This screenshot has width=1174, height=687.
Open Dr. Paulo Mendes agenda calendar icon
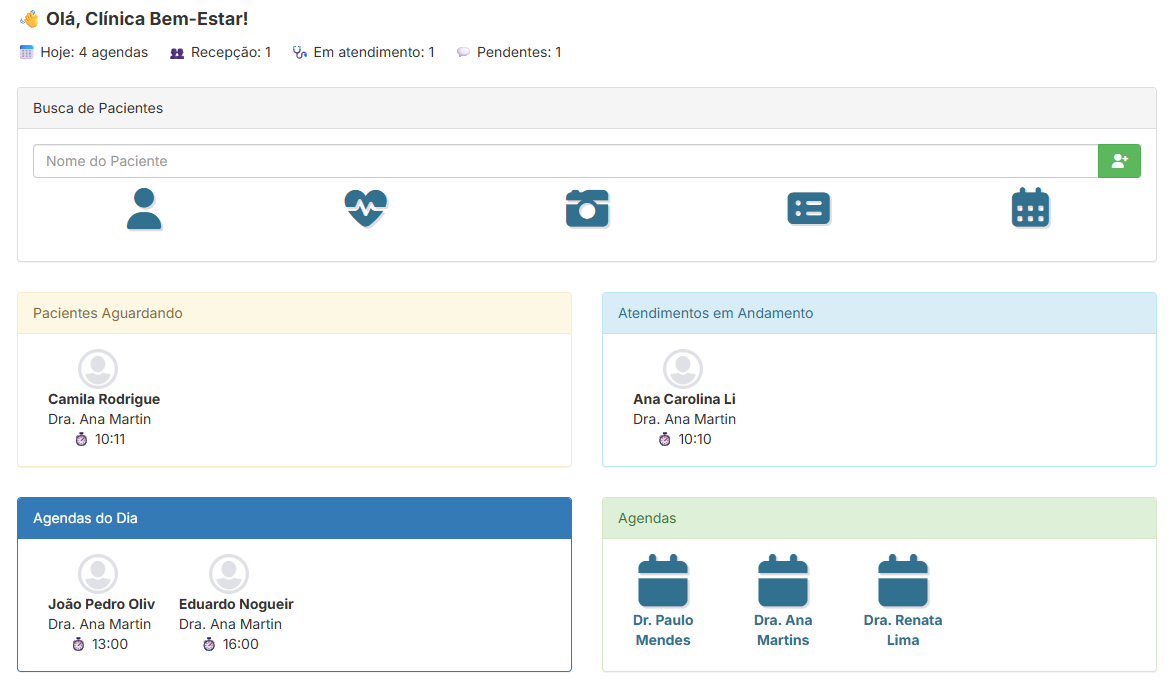coord(663,581)
